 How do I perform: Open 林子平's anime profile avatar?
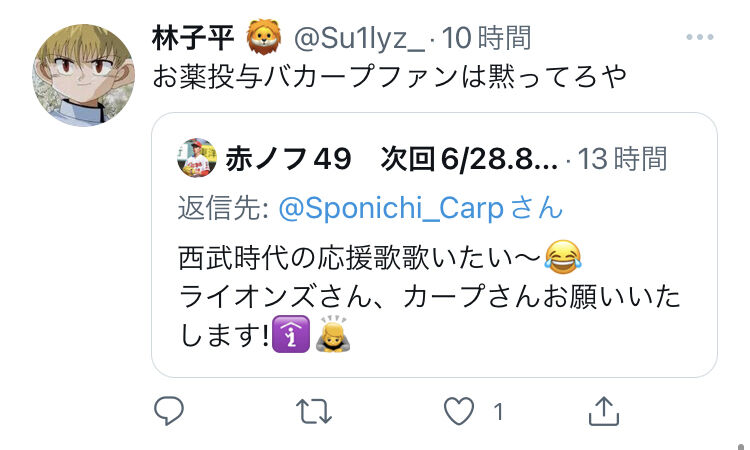point(84,76)
